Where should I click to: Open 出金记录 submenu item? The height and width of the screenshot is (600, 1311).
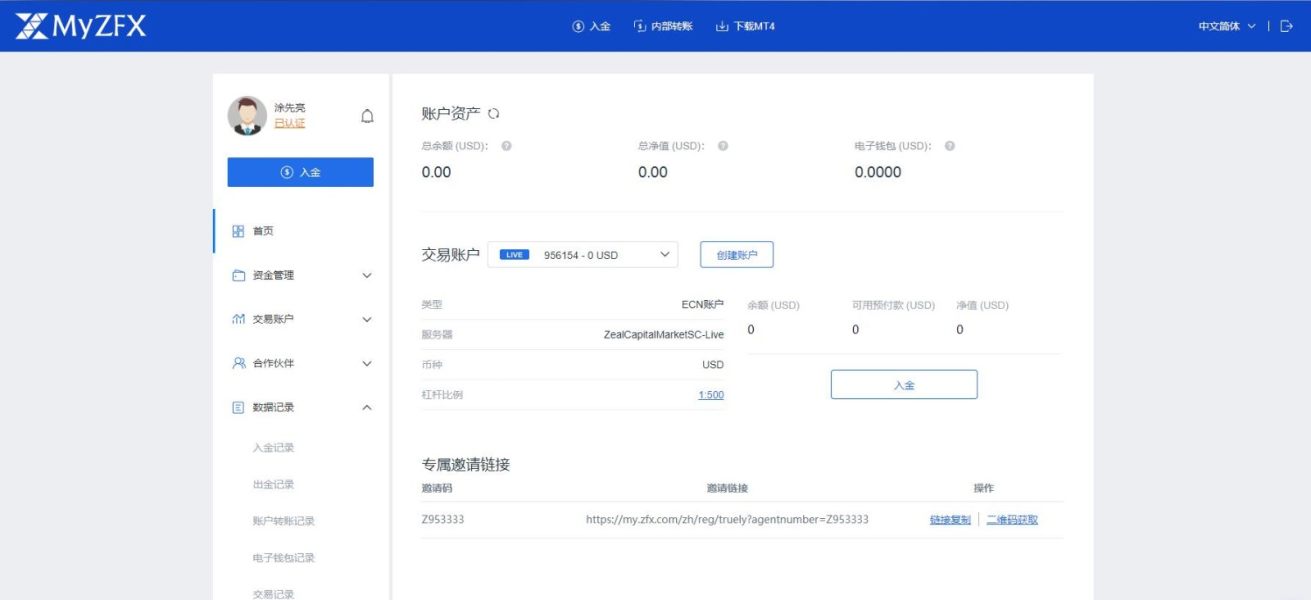click(273, 484)
